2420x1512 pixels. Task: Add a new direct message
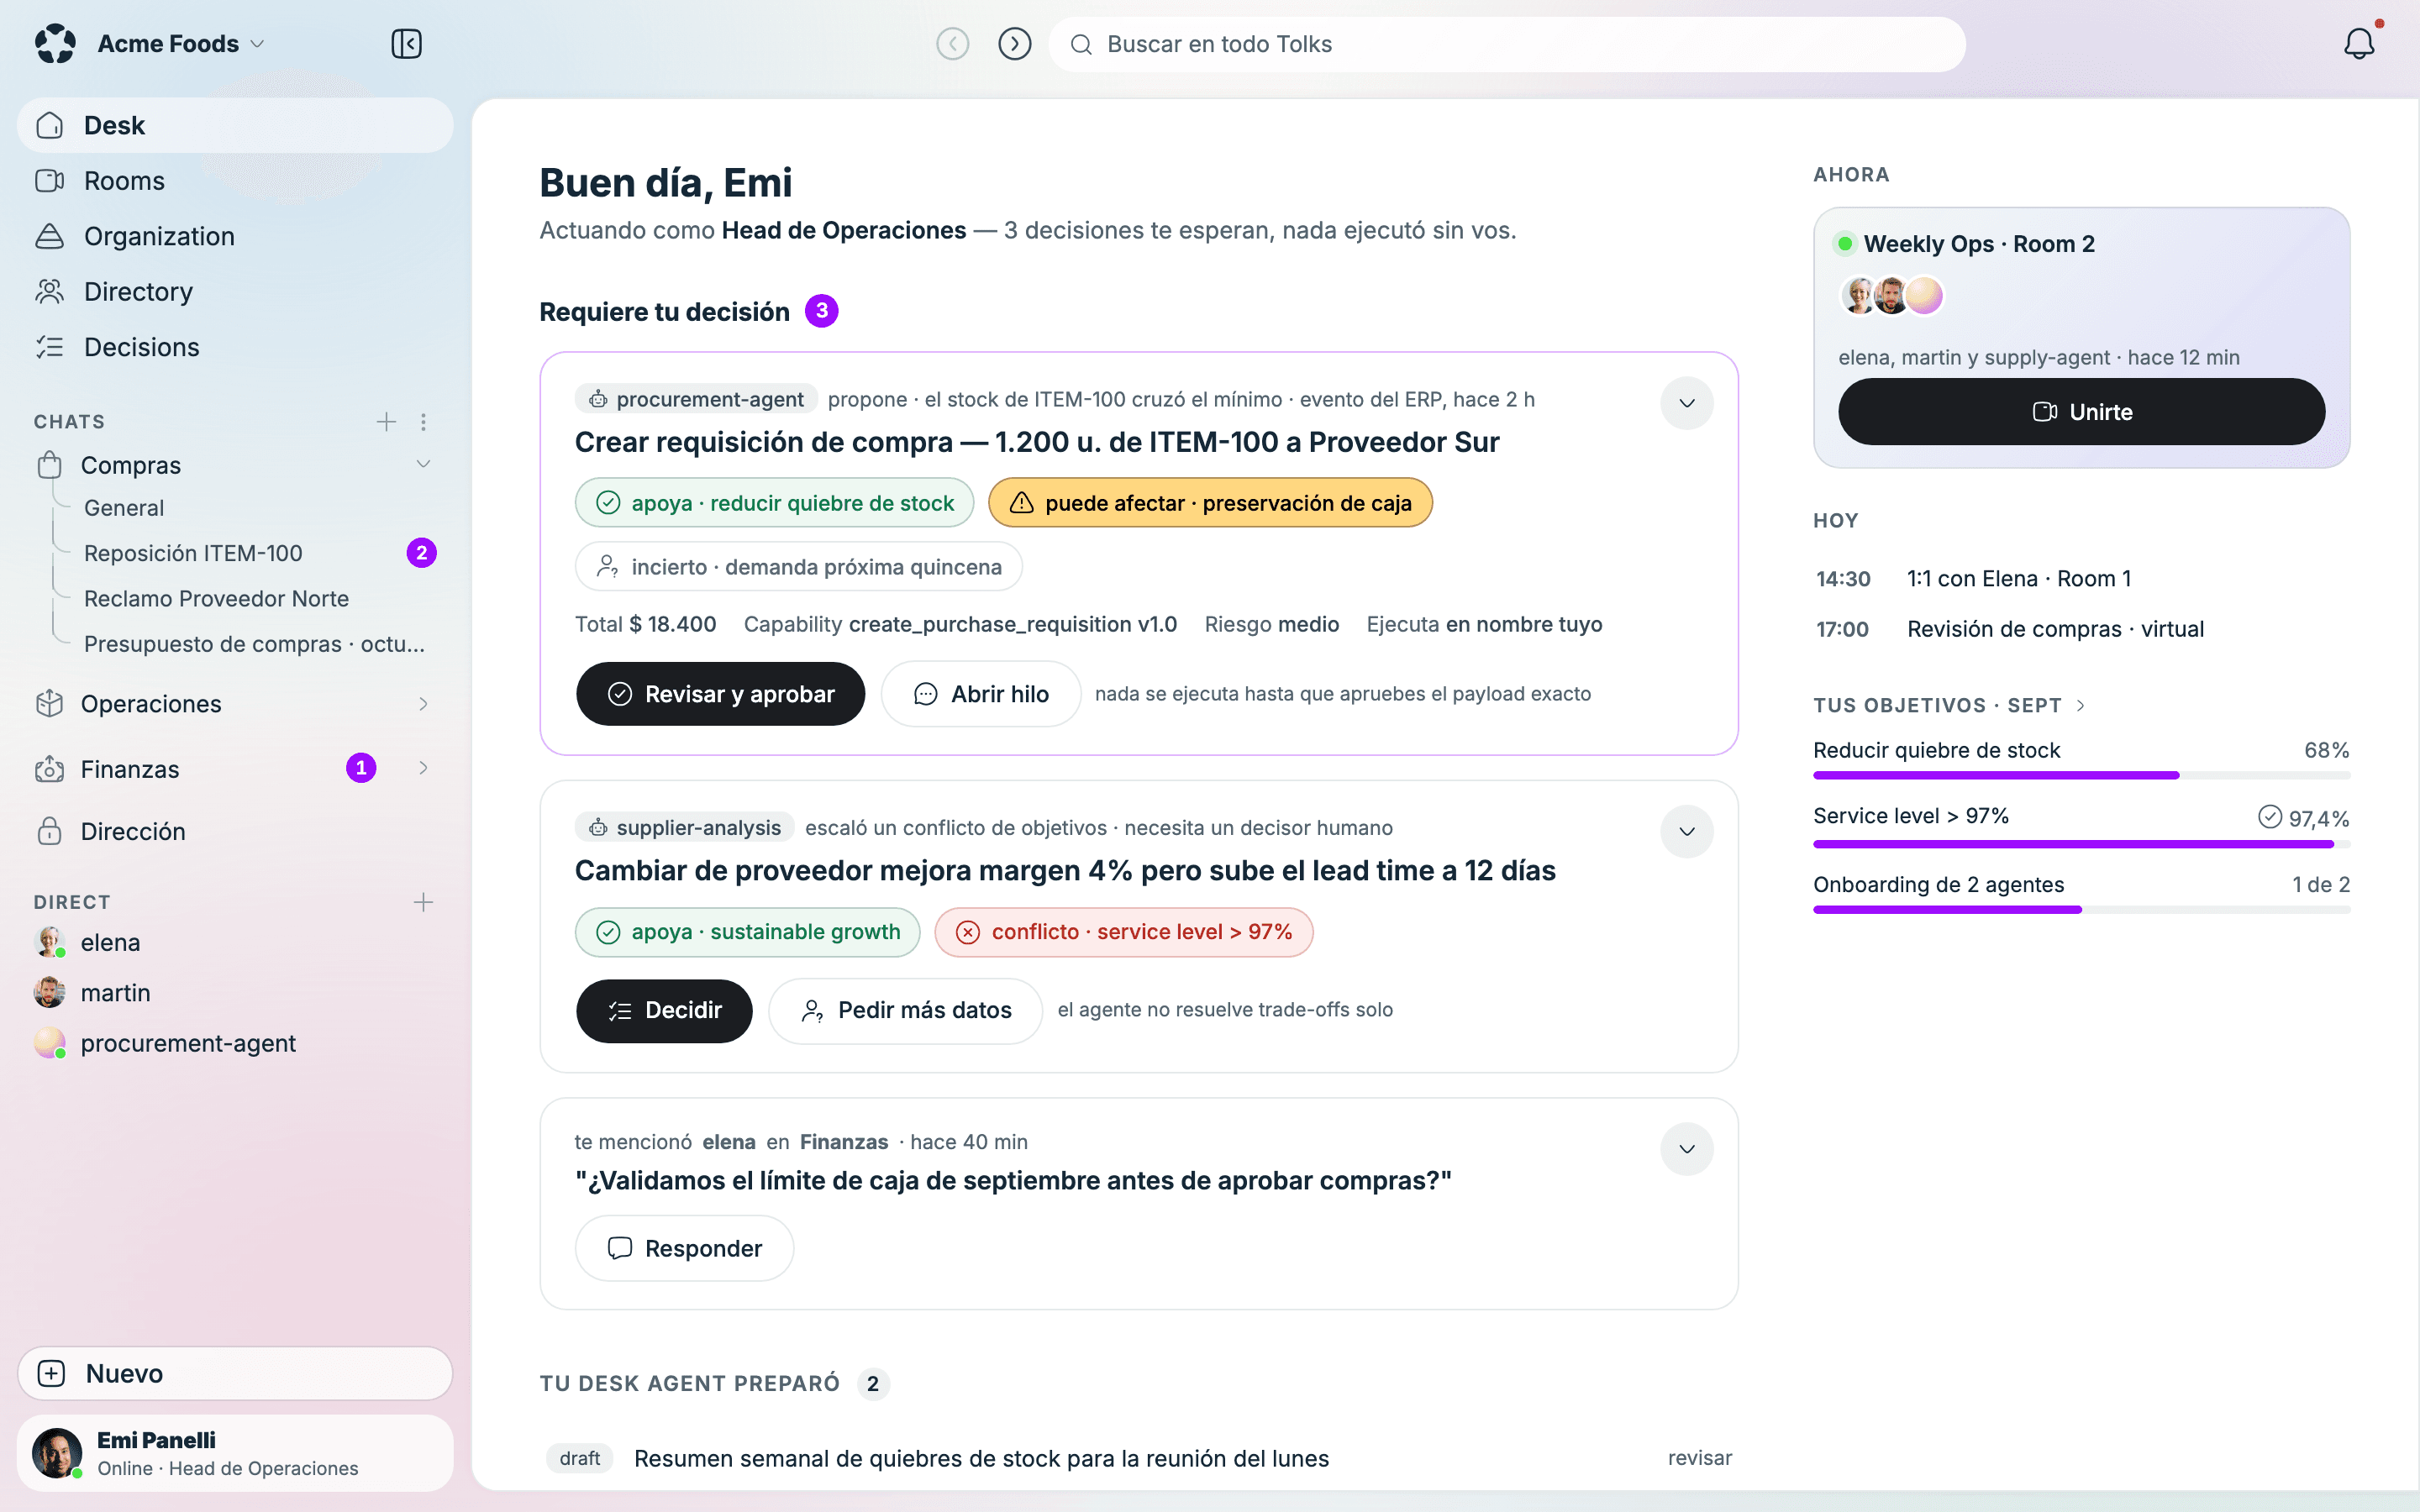(424, 902)
